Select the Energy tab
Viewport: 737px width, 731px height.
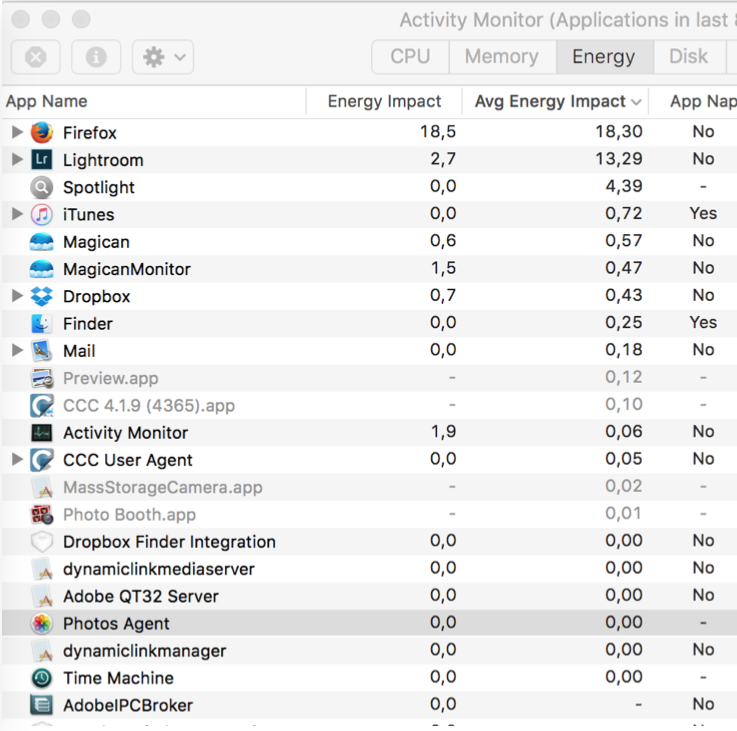(604, 56)
